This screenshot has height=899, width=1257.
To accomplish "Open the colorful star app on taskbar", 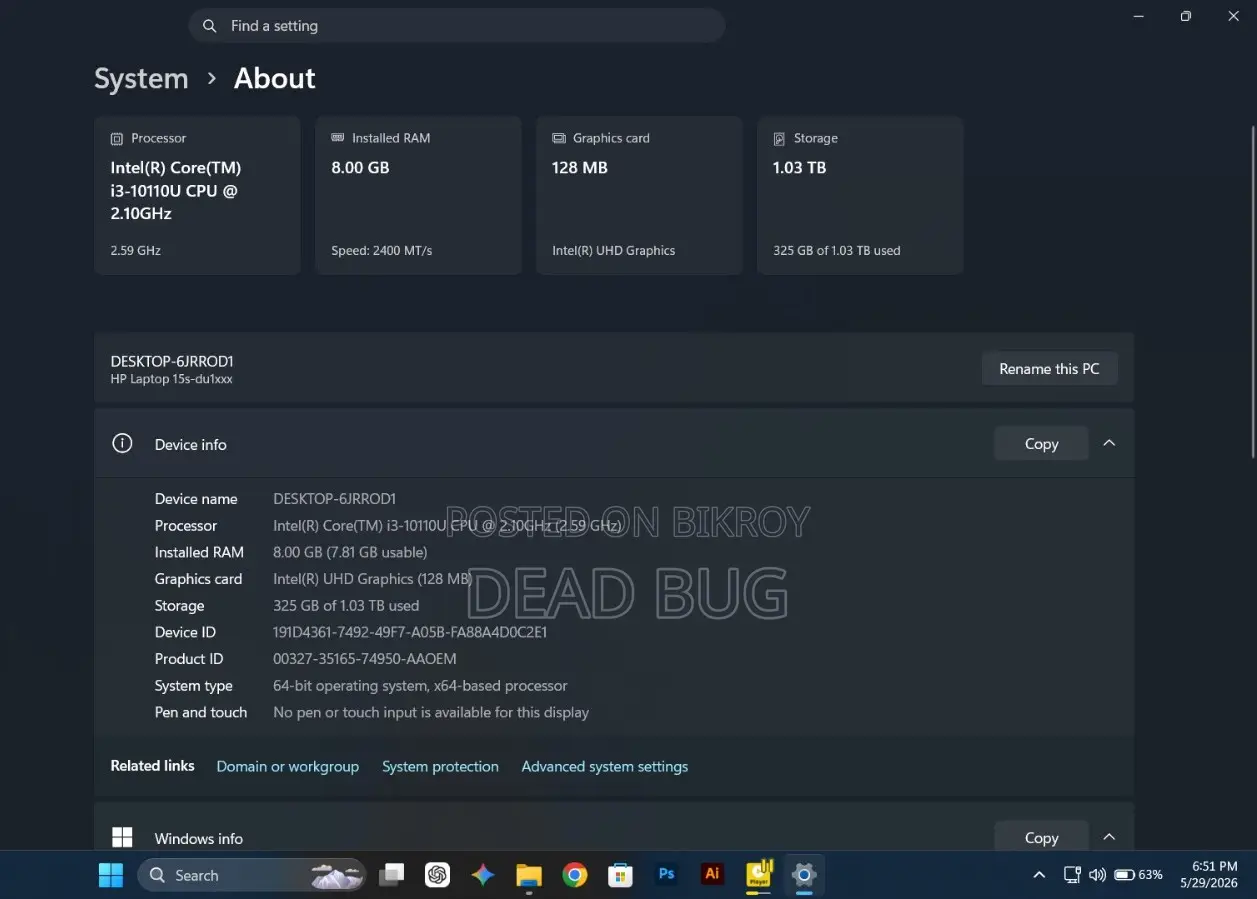I will click(483, 875).
